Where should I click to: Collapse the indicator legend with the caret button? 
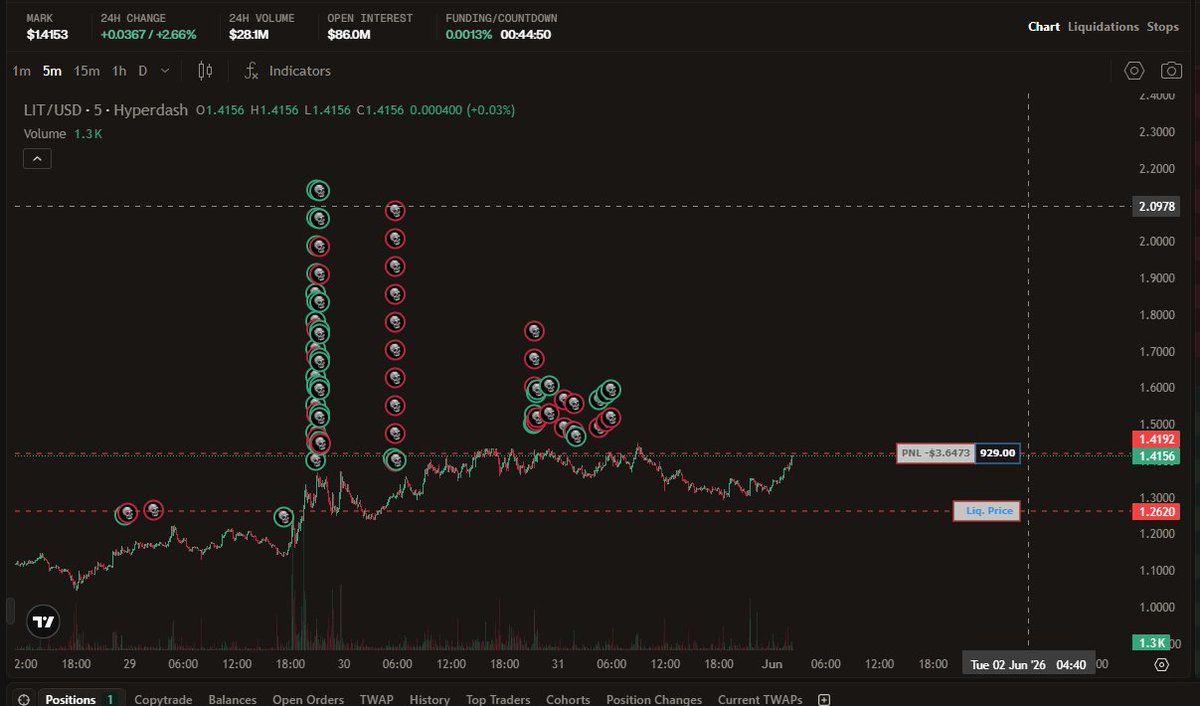point(36,158)
